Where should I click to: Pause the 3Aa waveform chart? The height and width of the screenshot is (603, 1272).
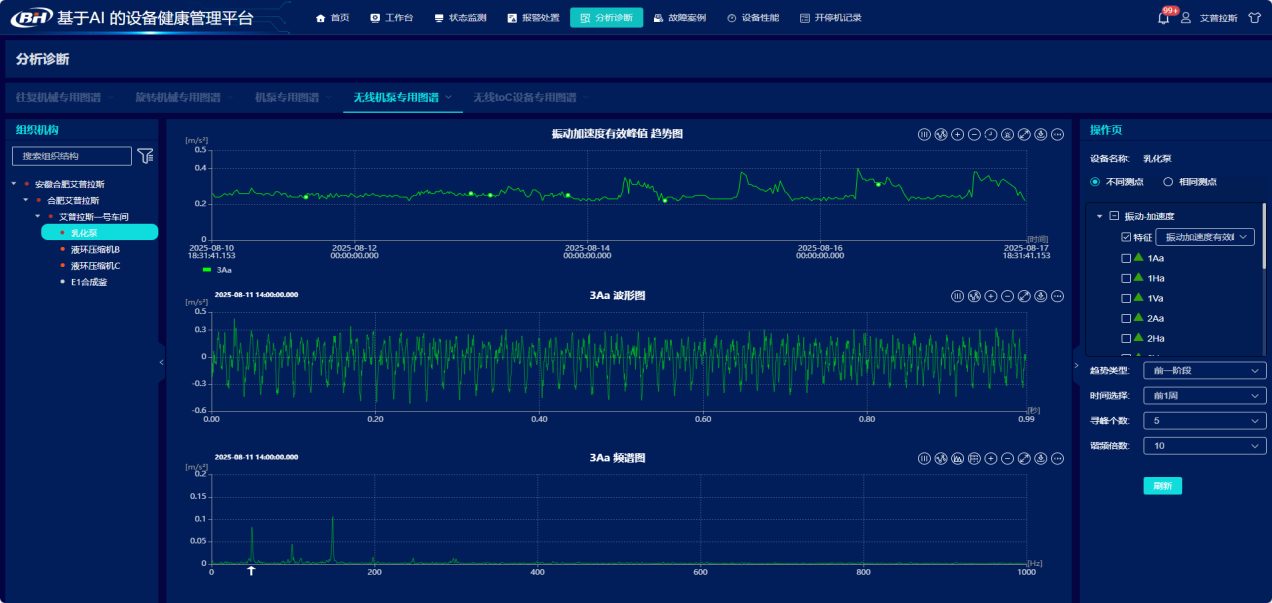coord(957,296)
